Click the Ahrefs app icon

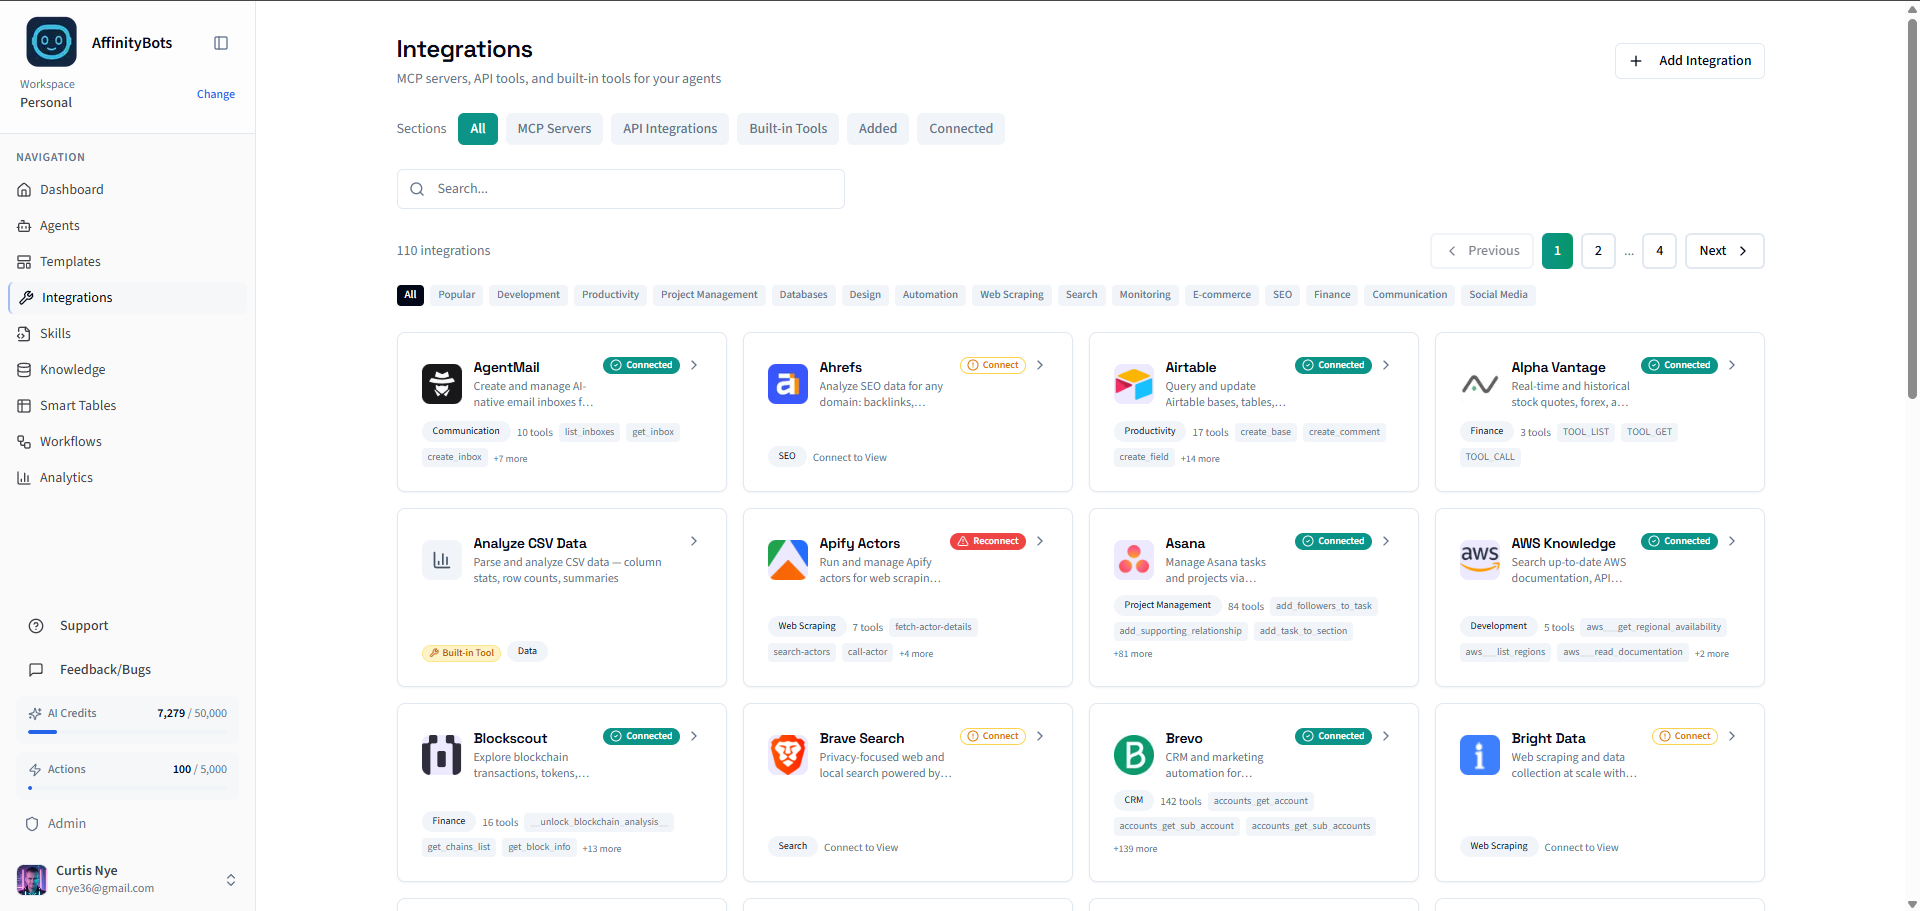point(787,384)
